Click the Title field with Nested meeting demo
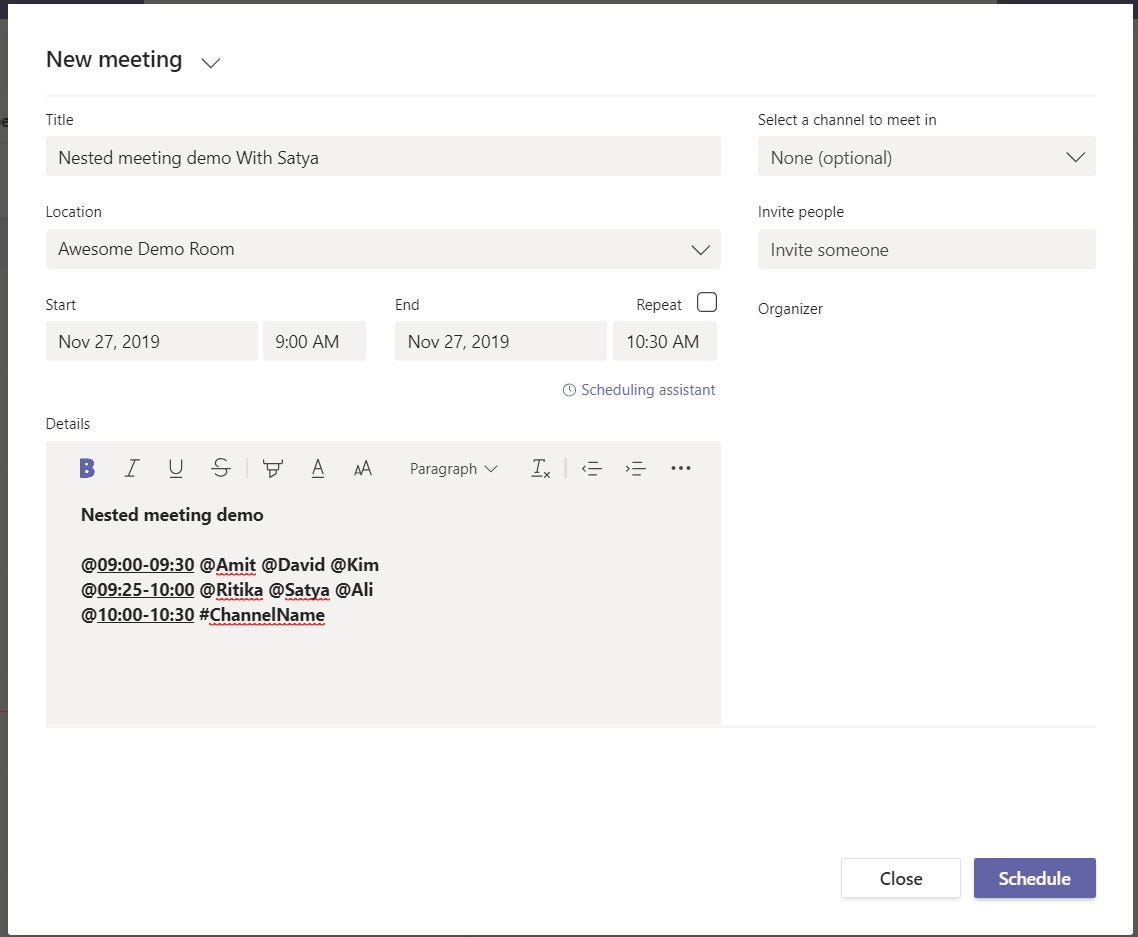 (x=383, y=157)
